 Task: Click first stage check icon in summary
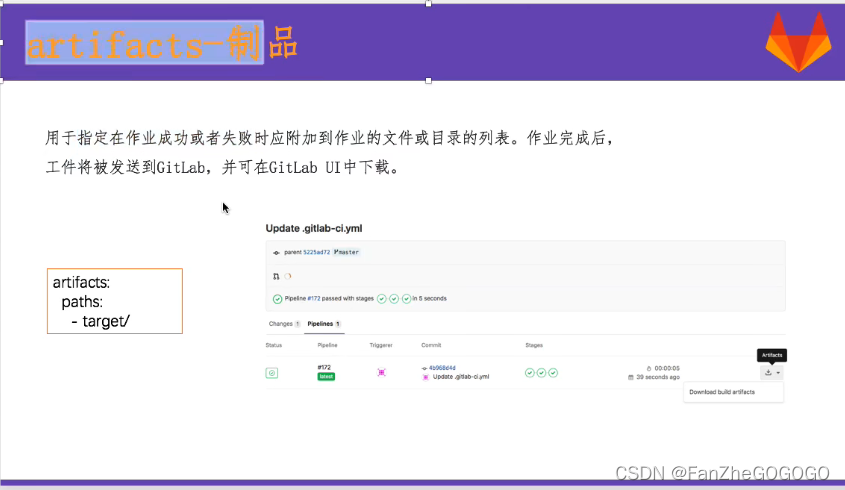point(382,299)
